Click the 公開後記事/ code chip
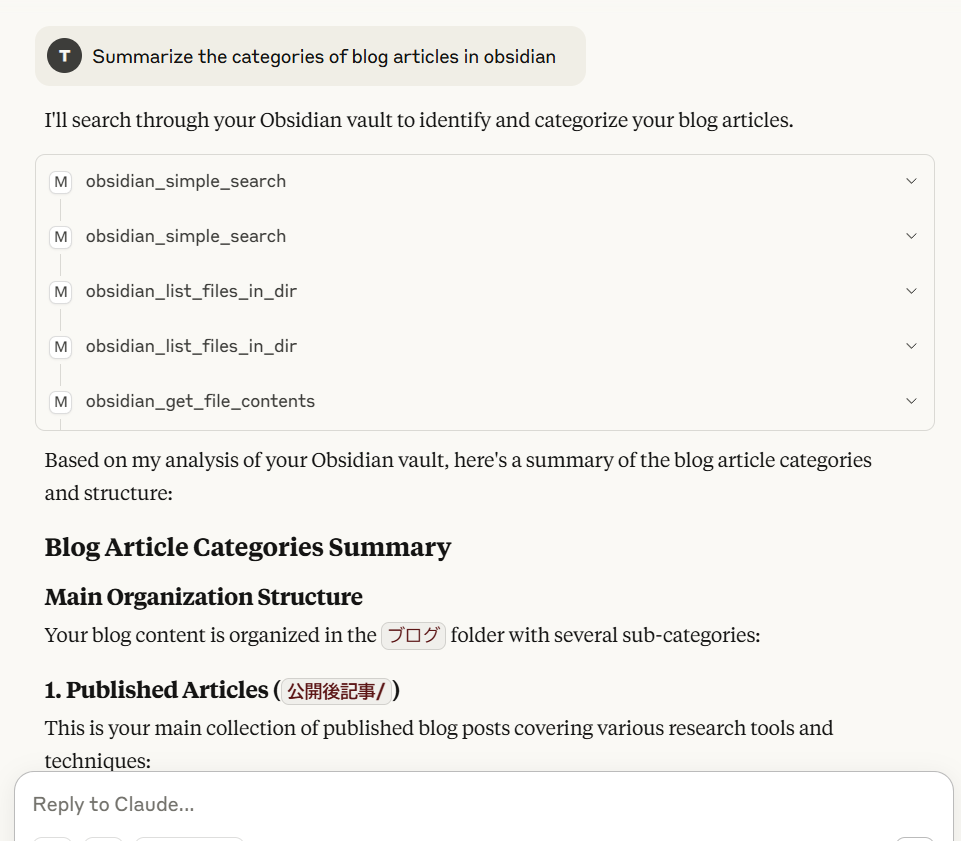 336,691
